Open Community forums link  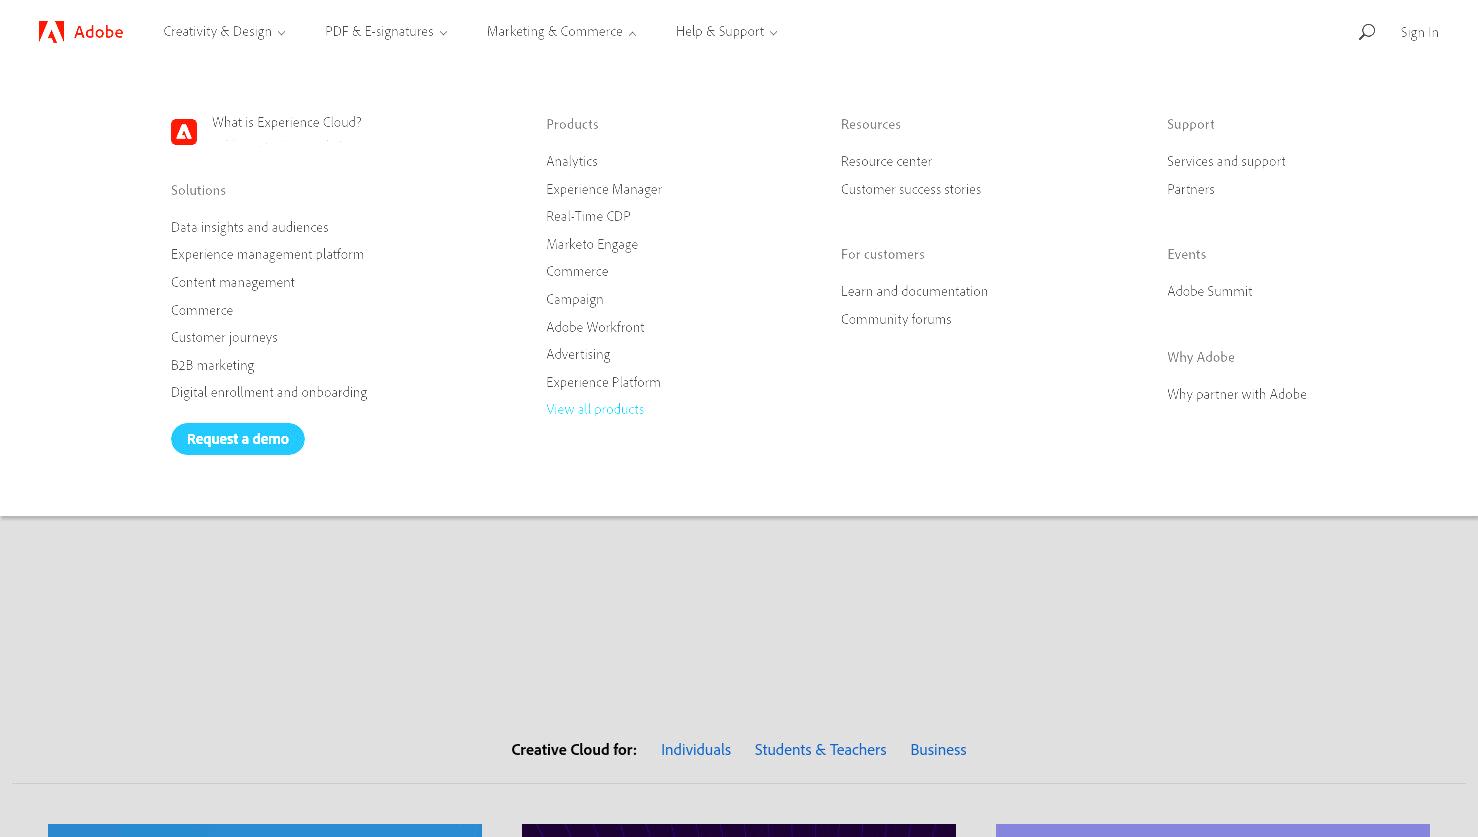[896, 319]
